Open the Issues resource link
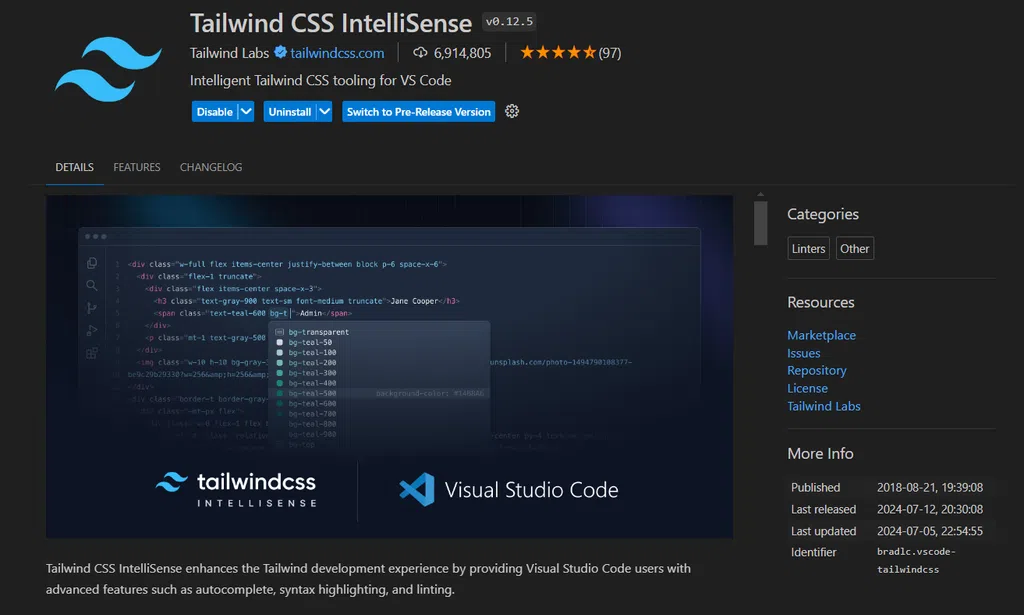This screenshot has height=615, width=1024. (x=804, y=353)
